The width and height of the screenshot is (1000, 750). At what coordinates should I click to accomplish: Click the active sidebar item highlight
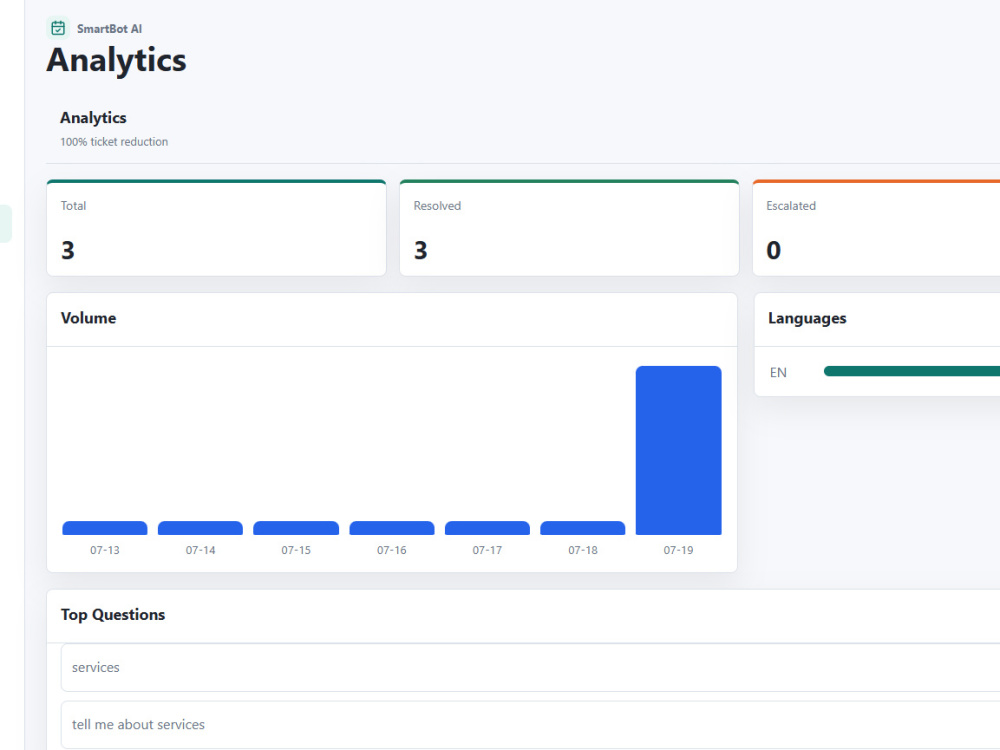coord(6,224)
